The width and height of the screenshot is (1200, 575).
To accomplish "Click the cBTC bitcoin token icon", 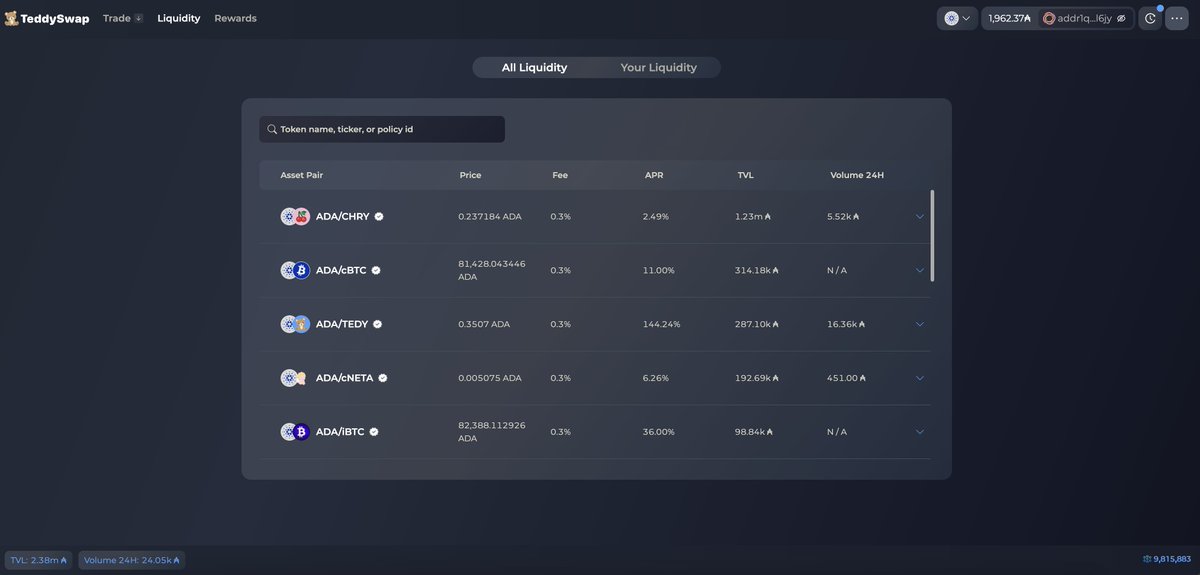I will tap(302, 270).
